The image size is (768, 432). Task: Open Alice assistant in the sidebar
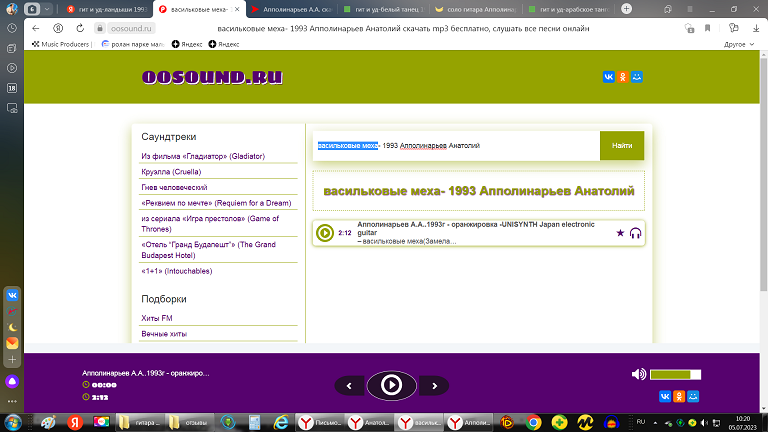[12, 382]
